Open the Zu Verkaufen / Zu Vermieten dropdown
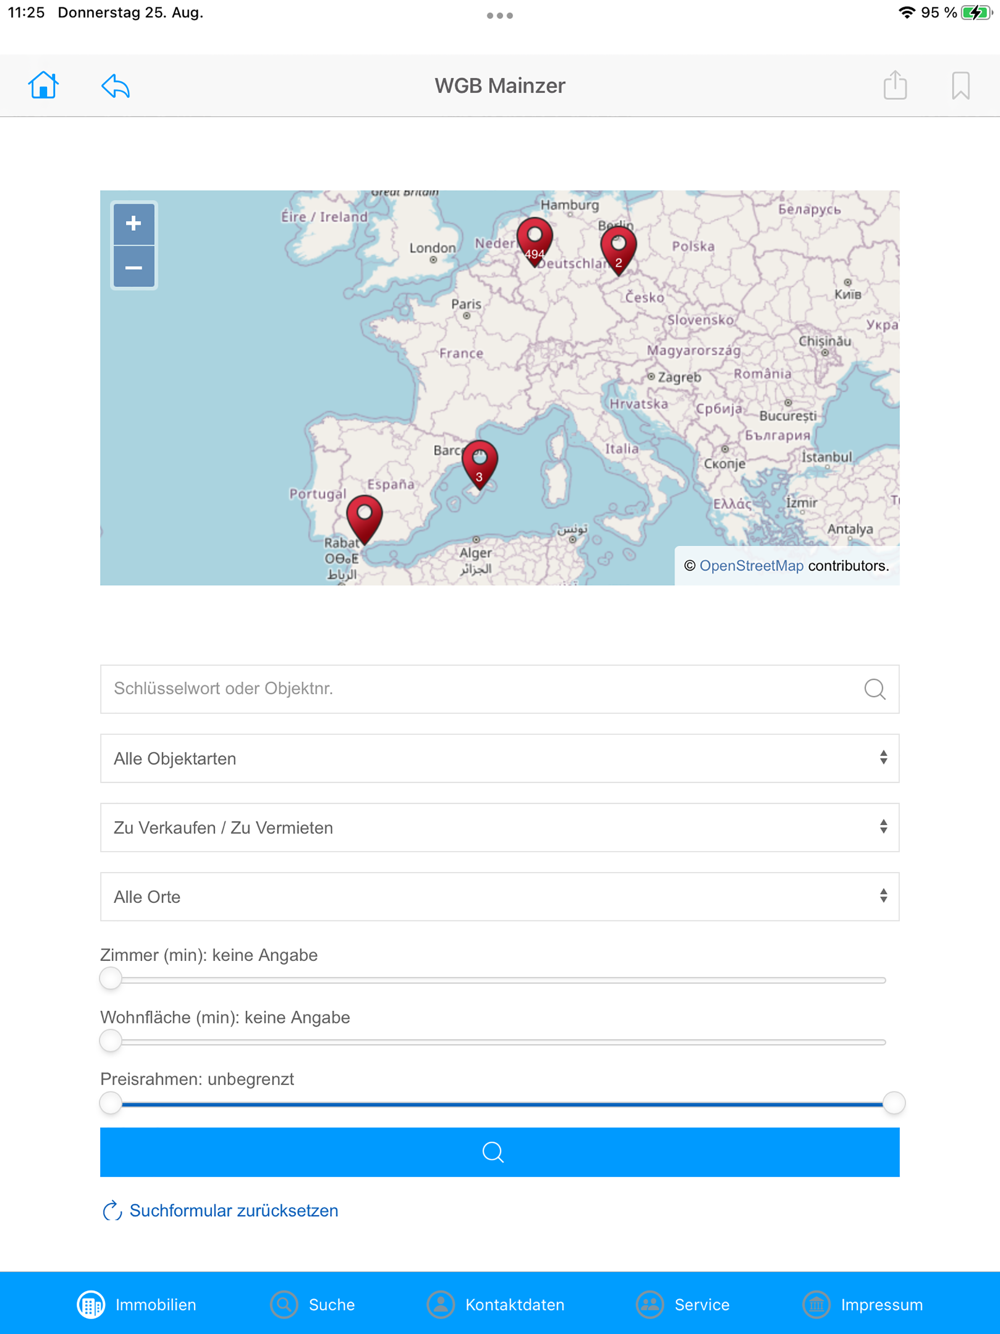The image size is (1000, 1334). [x=500, y=827]
